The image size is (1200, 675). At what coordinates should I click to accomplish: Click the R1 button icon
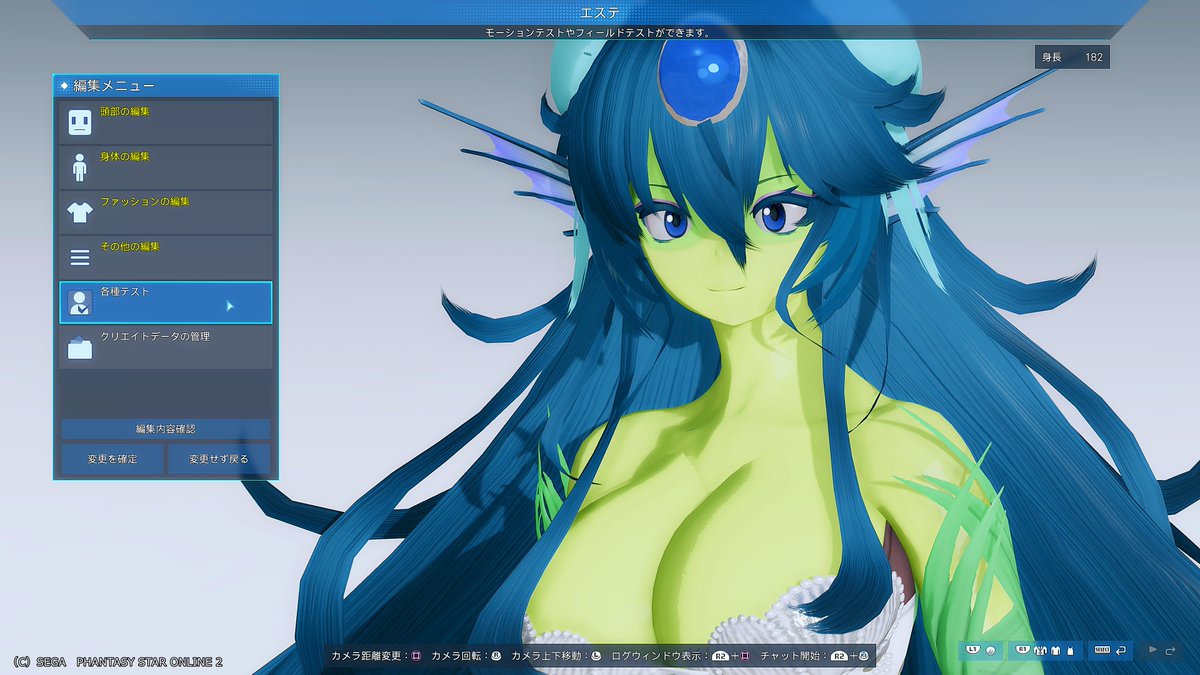point(1023,650)
